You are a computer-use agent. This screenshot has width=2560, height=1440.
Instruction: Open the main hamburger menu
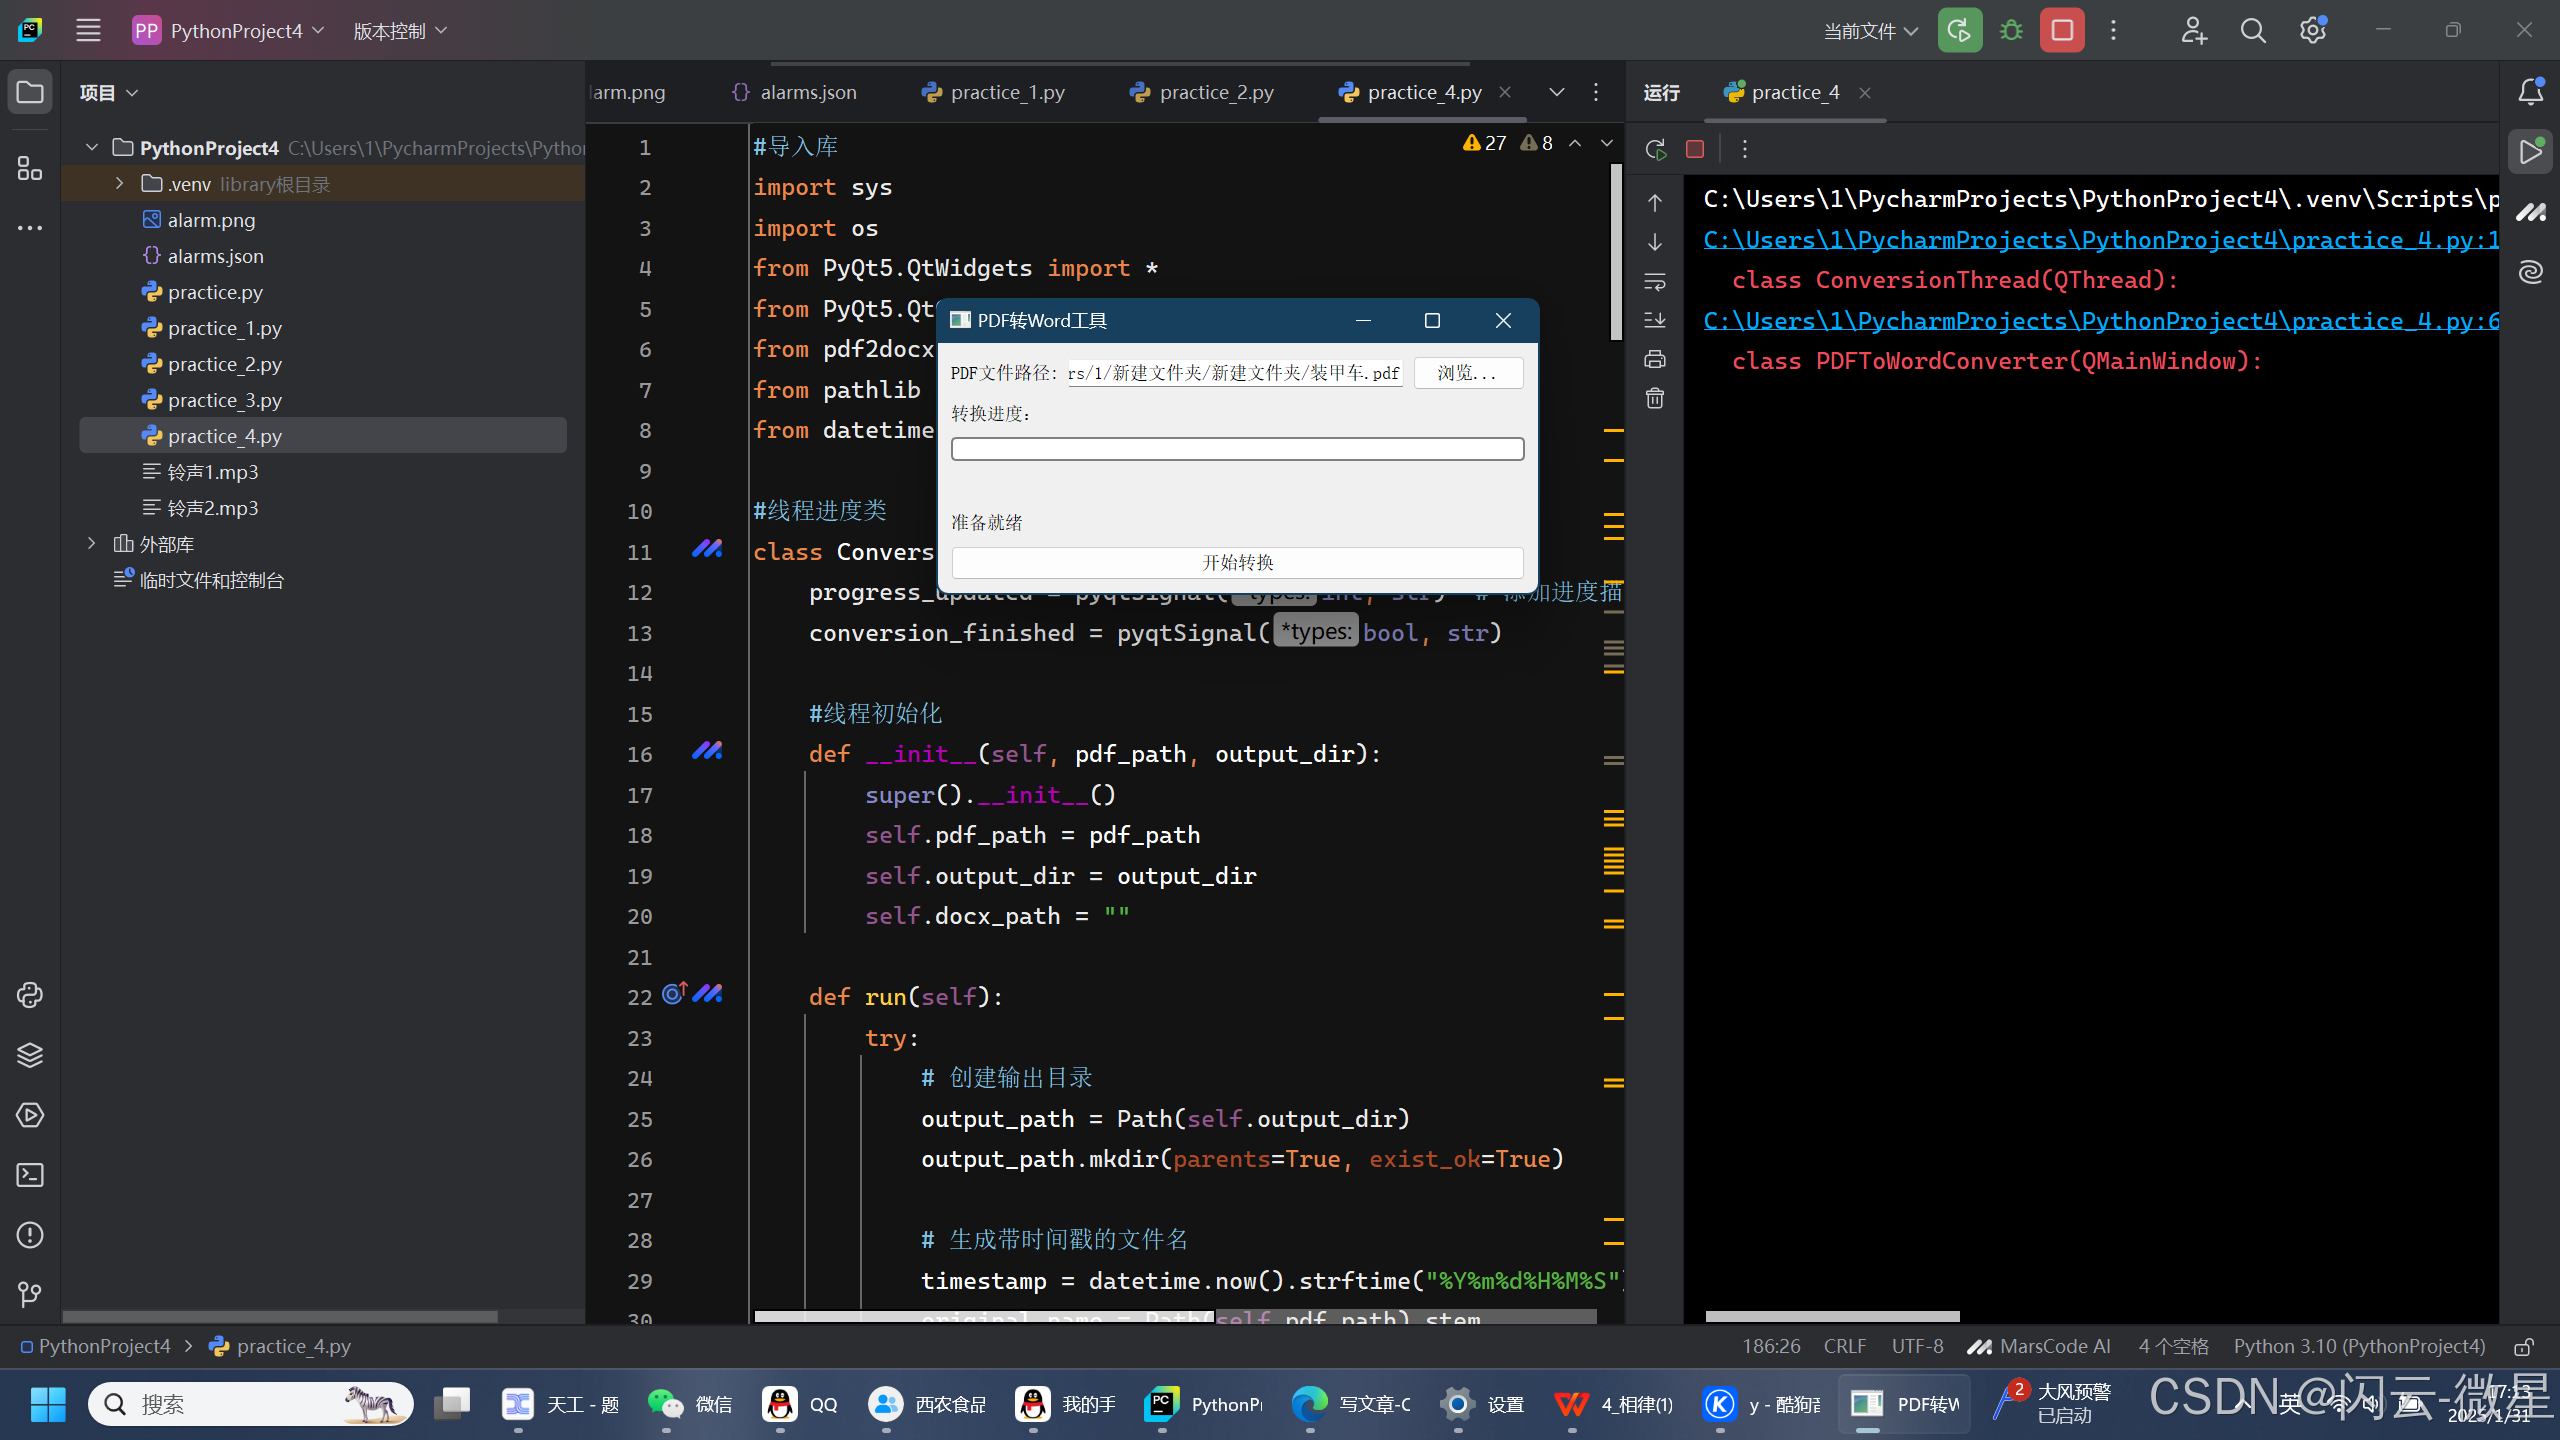point(88,31)
